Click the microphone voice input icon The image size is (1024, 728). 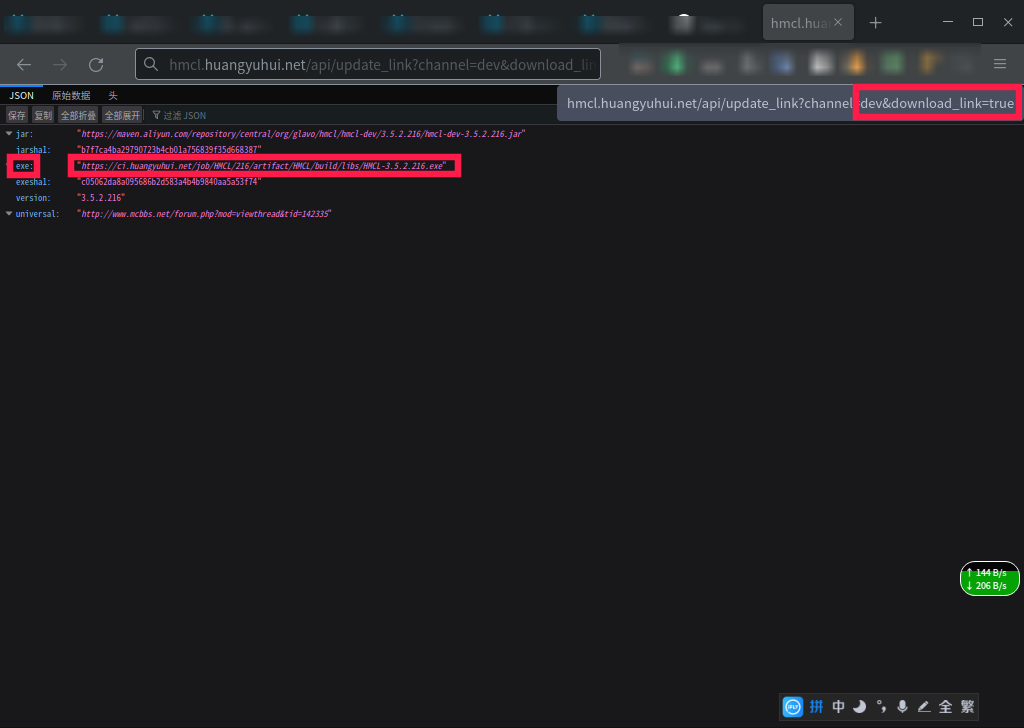coord(903,706)
